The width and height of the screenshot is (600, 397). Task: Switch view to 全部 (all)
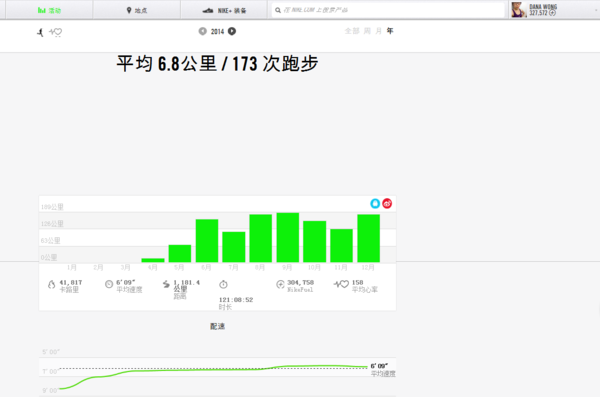tap(352, 31)
